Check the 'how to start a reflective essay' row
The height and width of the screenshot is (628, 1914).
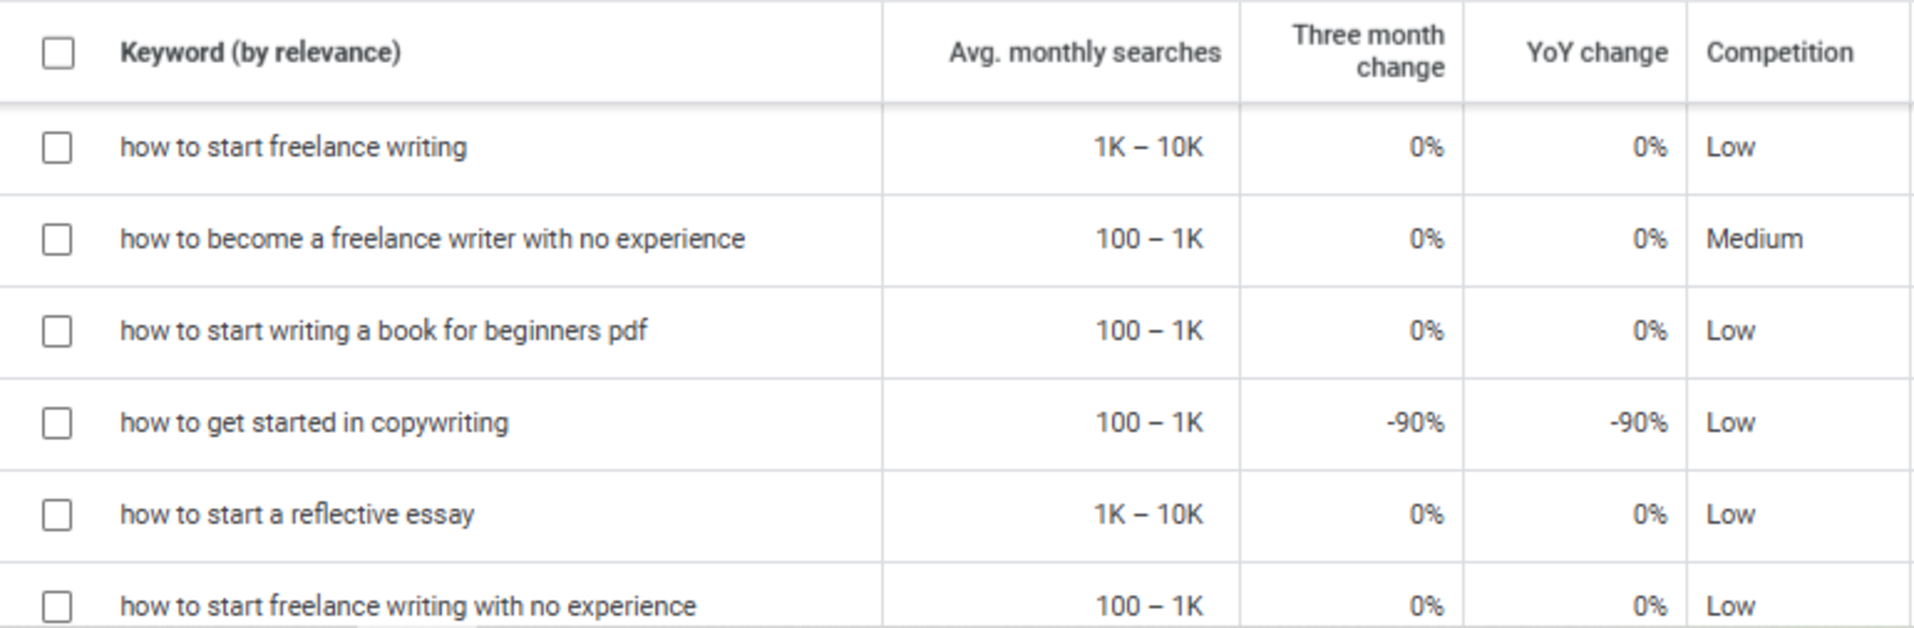click(x=57, y=515)
